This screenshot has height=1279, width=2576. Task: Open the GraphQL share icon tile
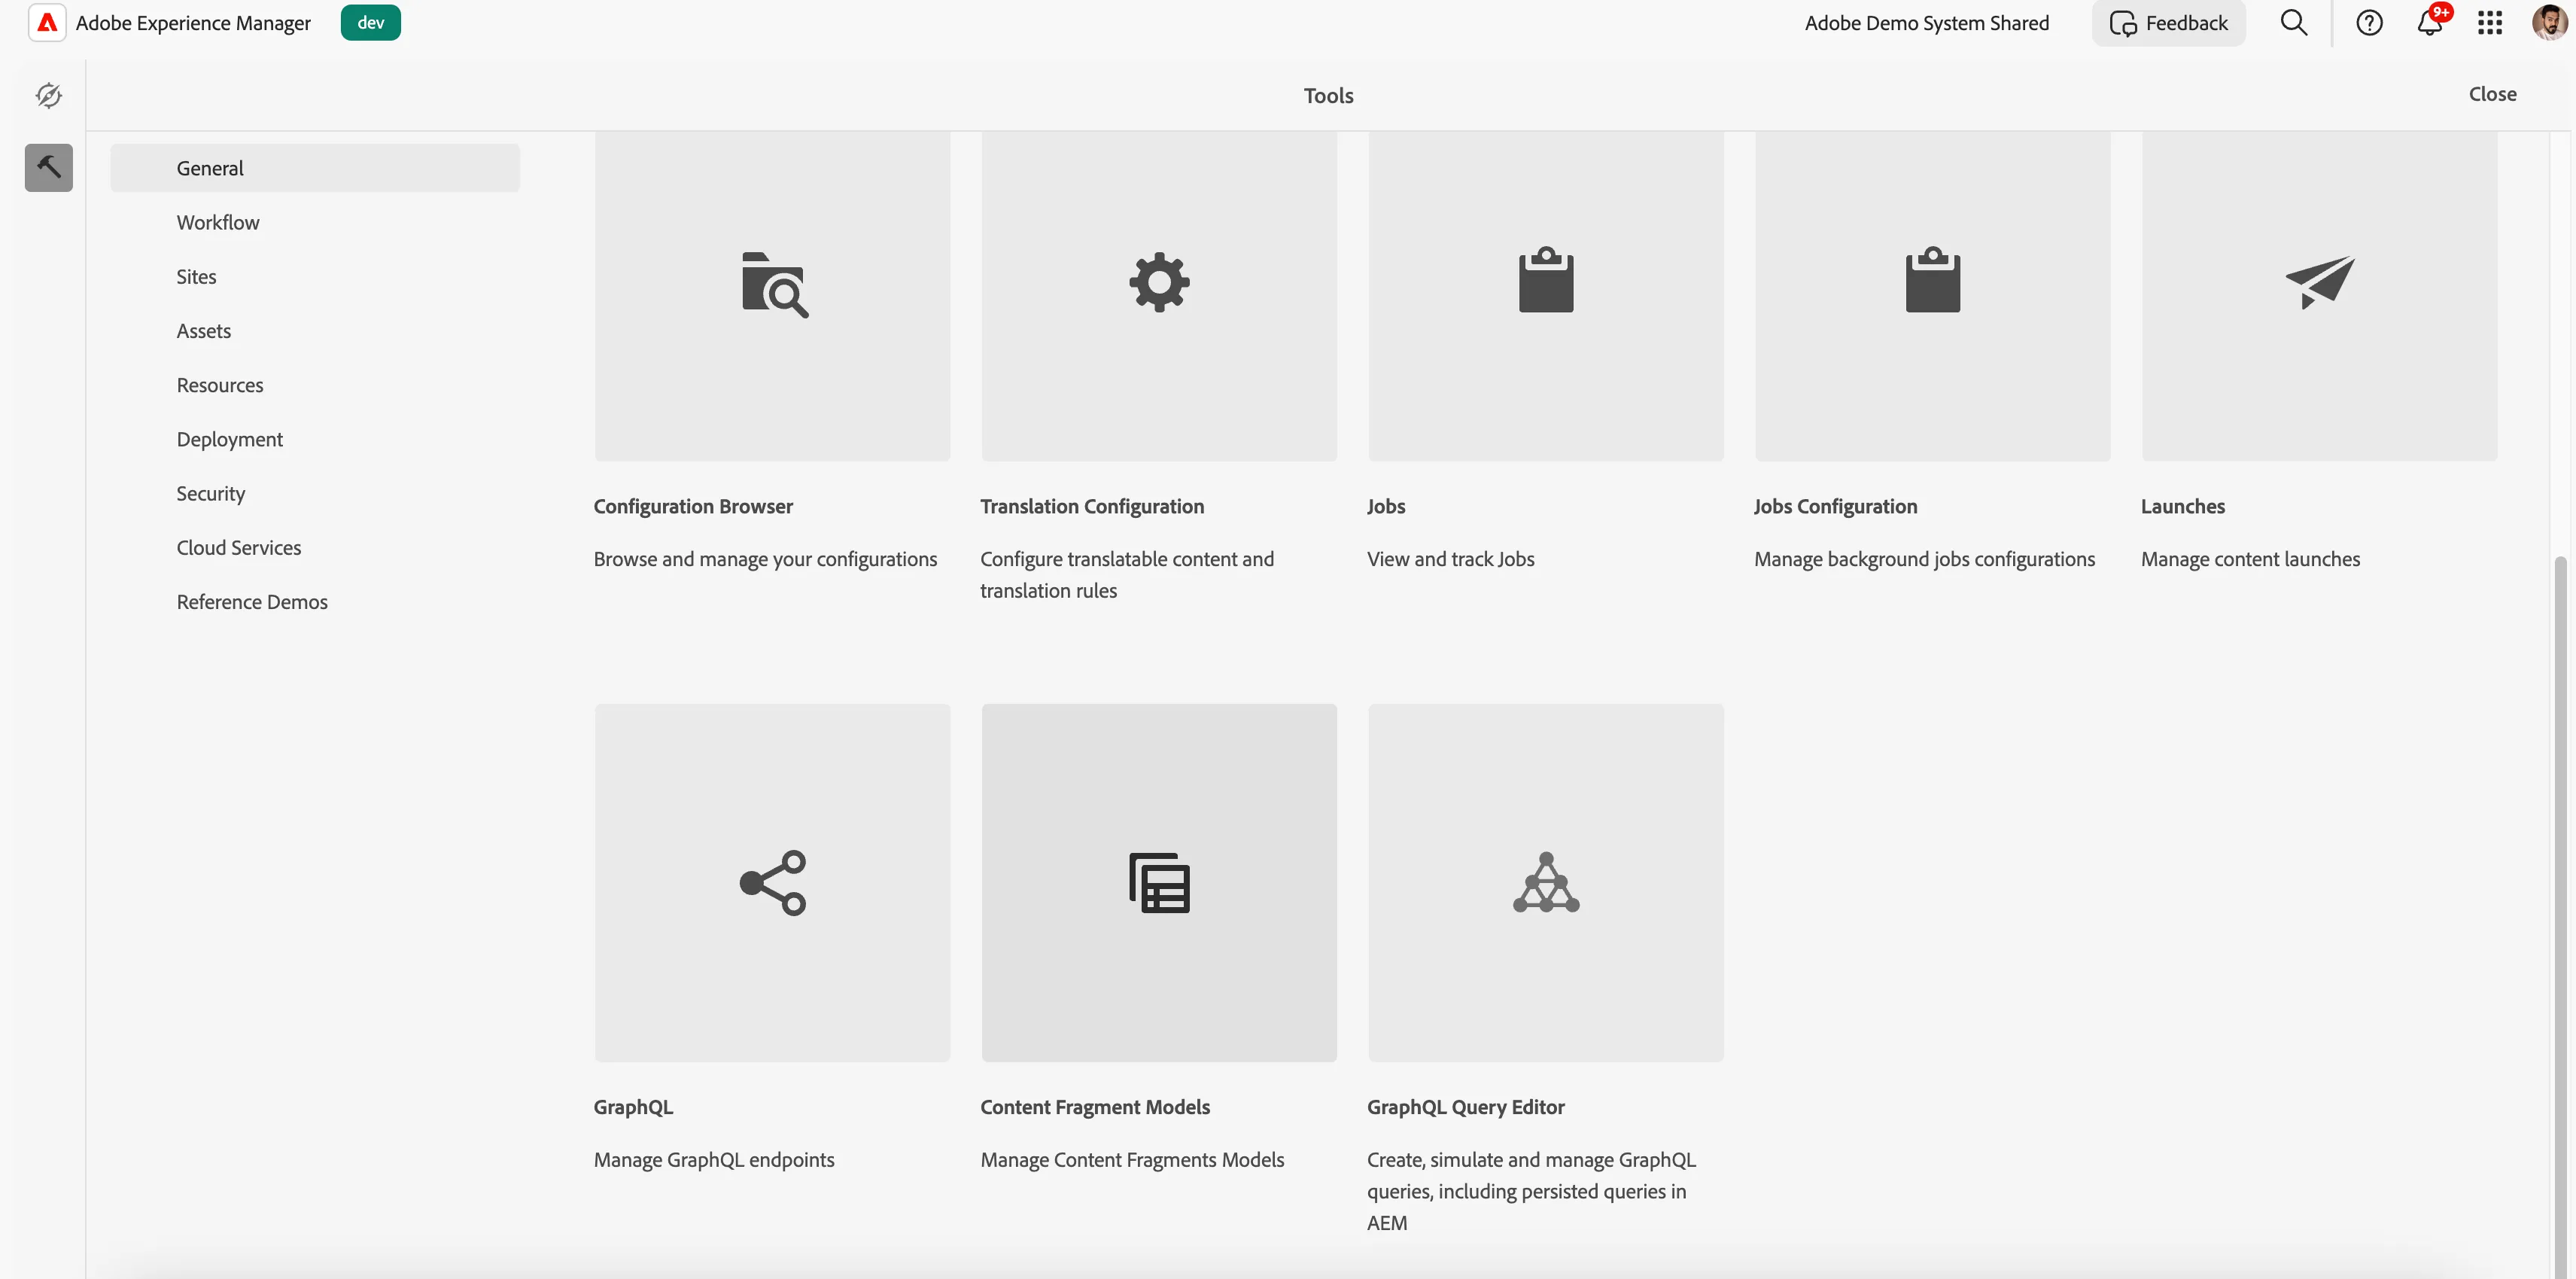pos(772,883)
